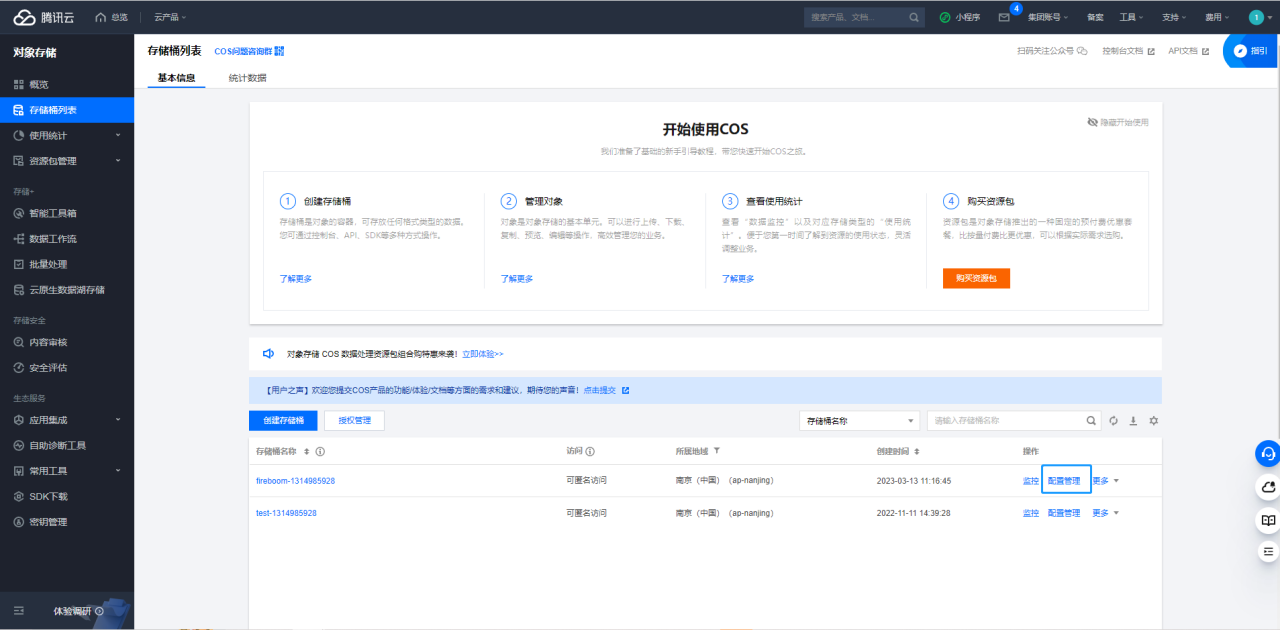Click the filter icon on 所属地域 column
Viewport: 1280px width, 630px height.
click(x=717, y=452)
